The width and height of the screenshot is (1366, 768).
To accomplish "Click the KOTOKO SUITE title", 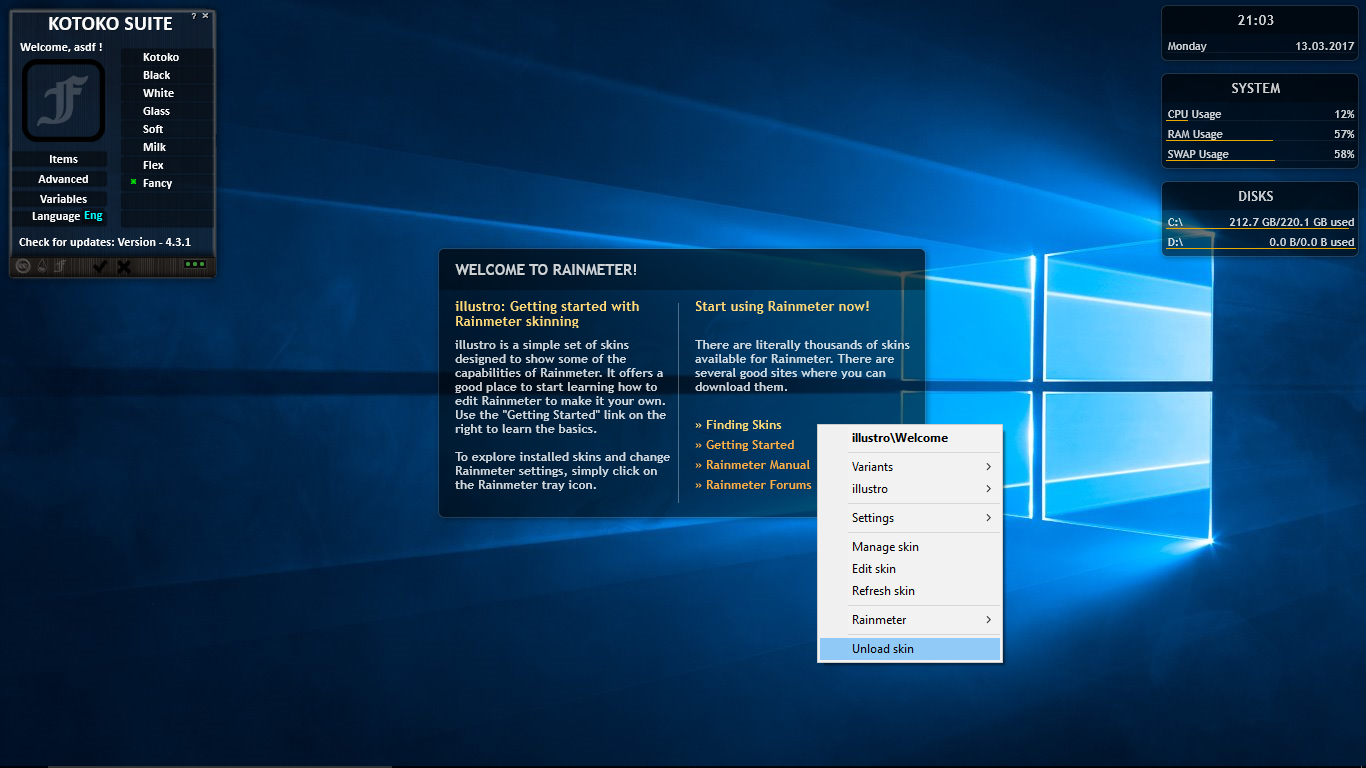I will pos(110,24).
